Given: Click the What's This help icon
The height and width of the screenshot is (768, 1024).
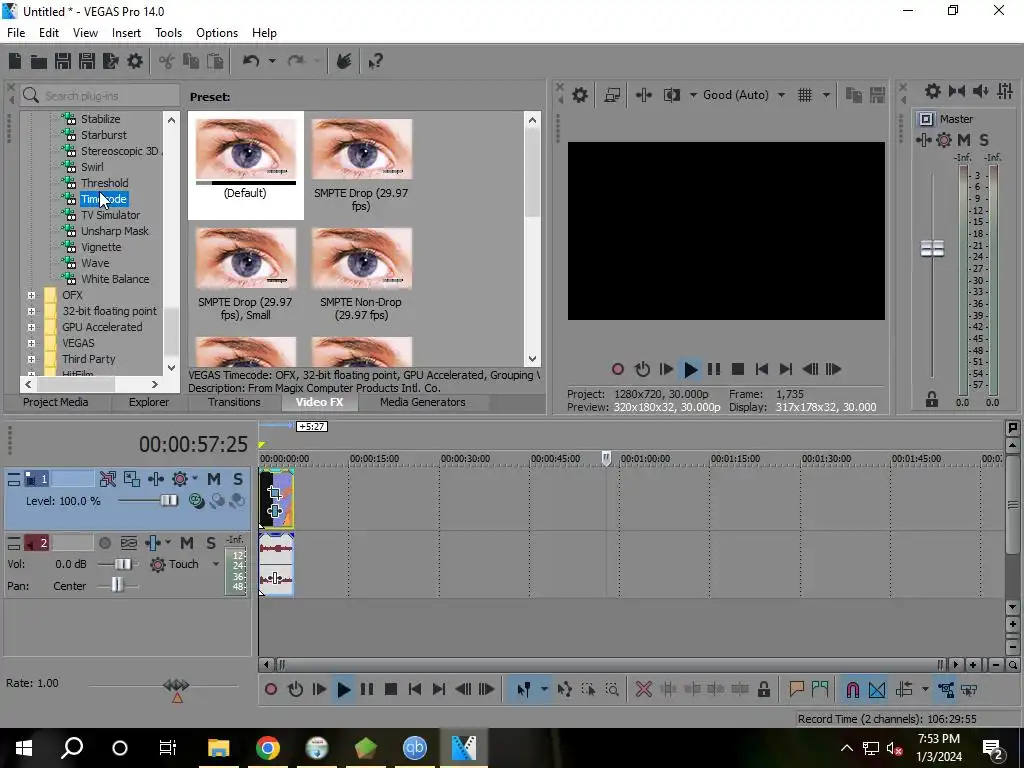Looking at the screenshot, I should coord(376,61).
